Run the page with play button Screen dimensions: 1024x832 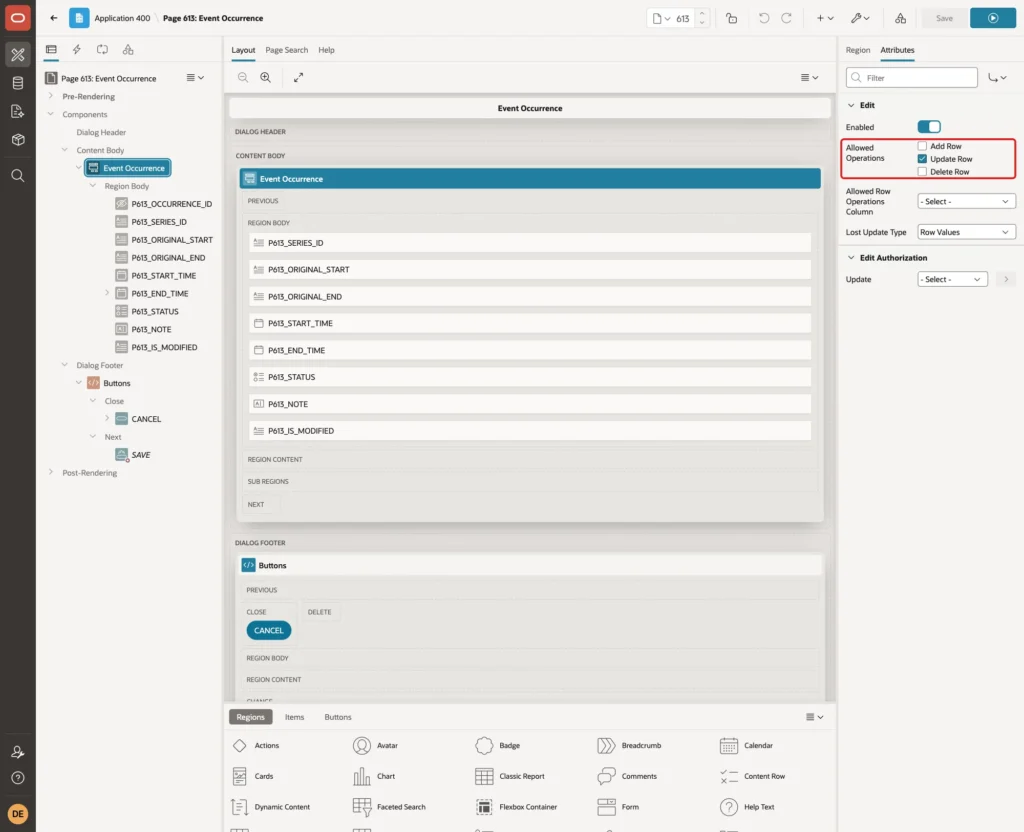[993, 18]
